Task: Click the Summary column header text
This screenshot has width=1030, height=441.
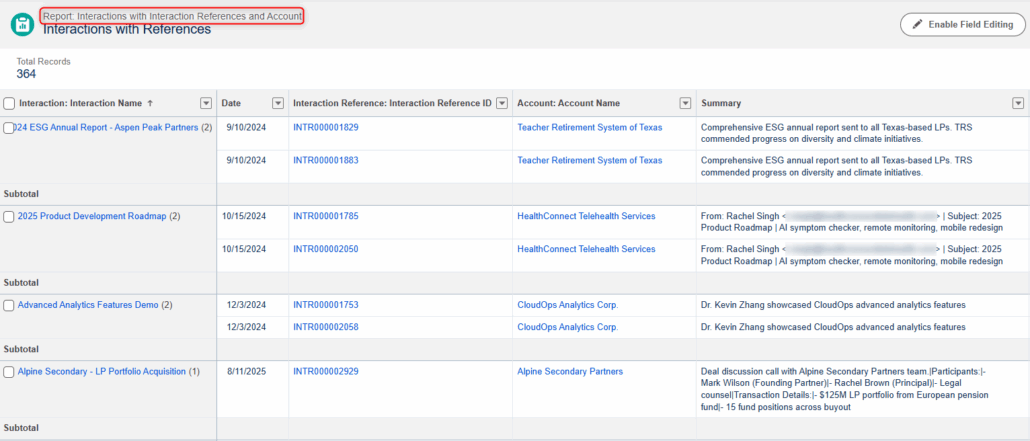Action: point(721,103)
